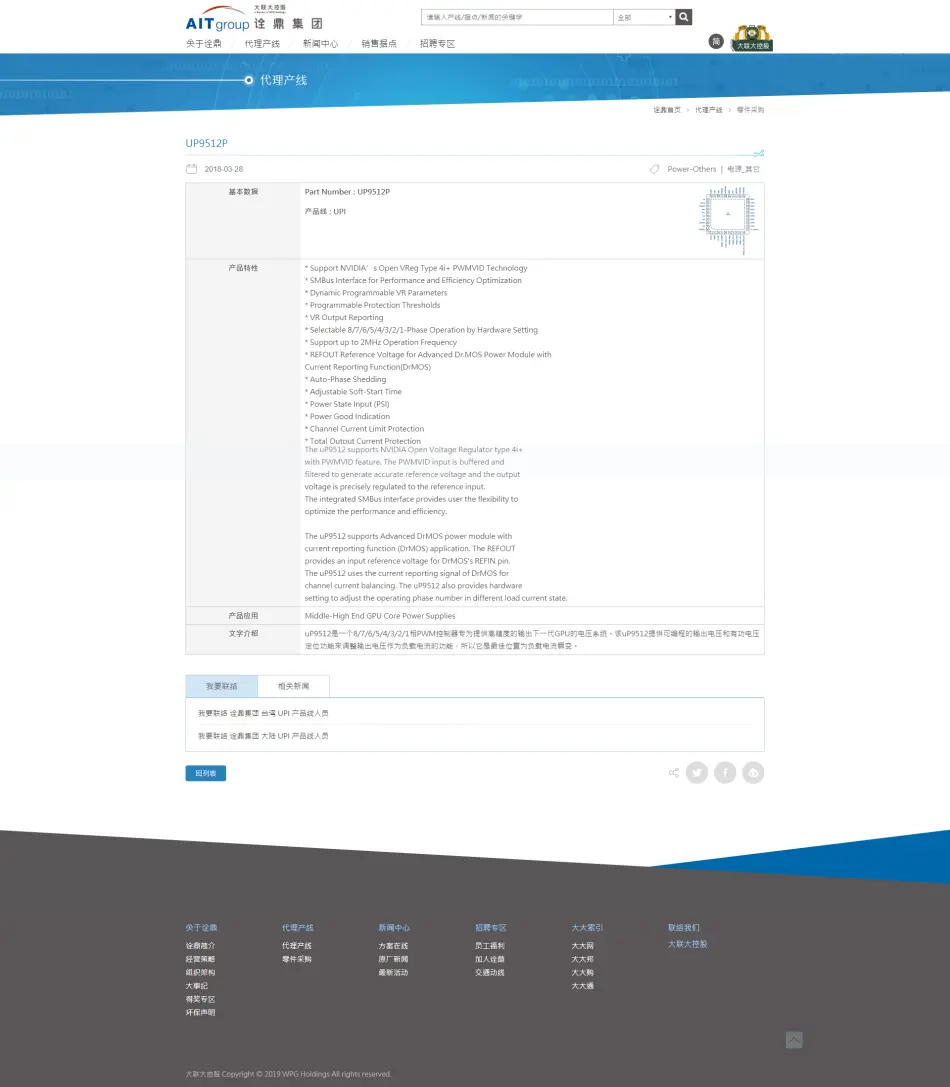Click the small icon right of the UP9512P title

tap(759, 153)
